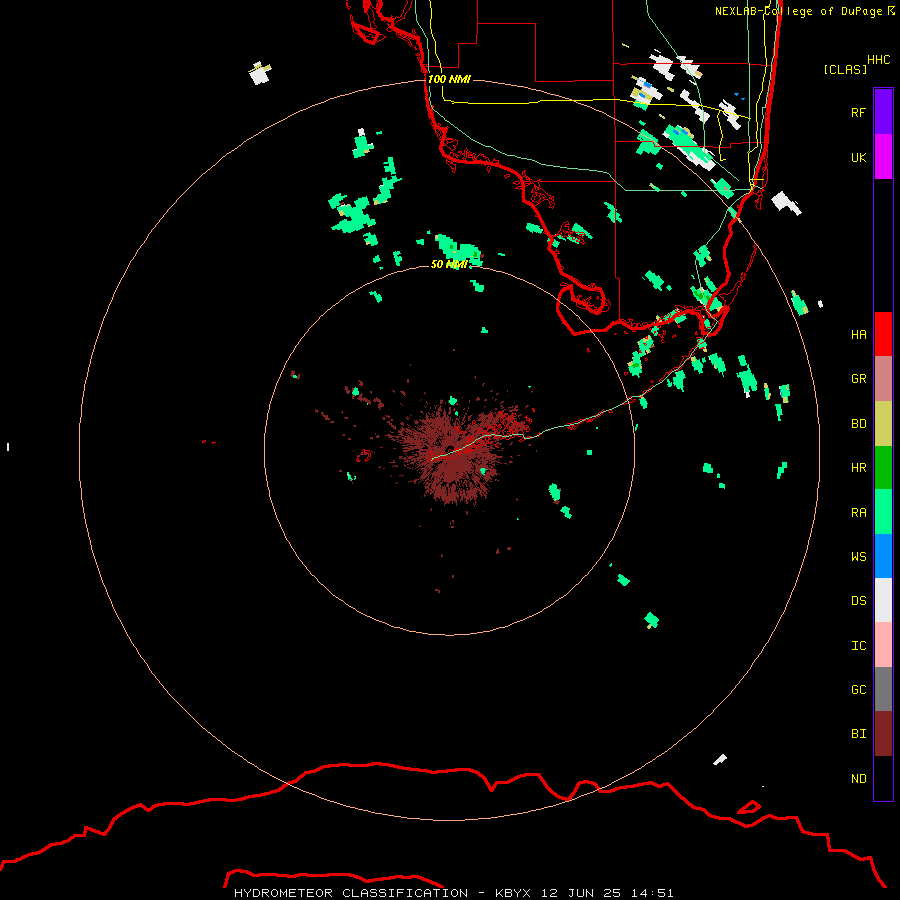
Task: Click the 'RF' legend label
Action: click(x=858, y=112)
